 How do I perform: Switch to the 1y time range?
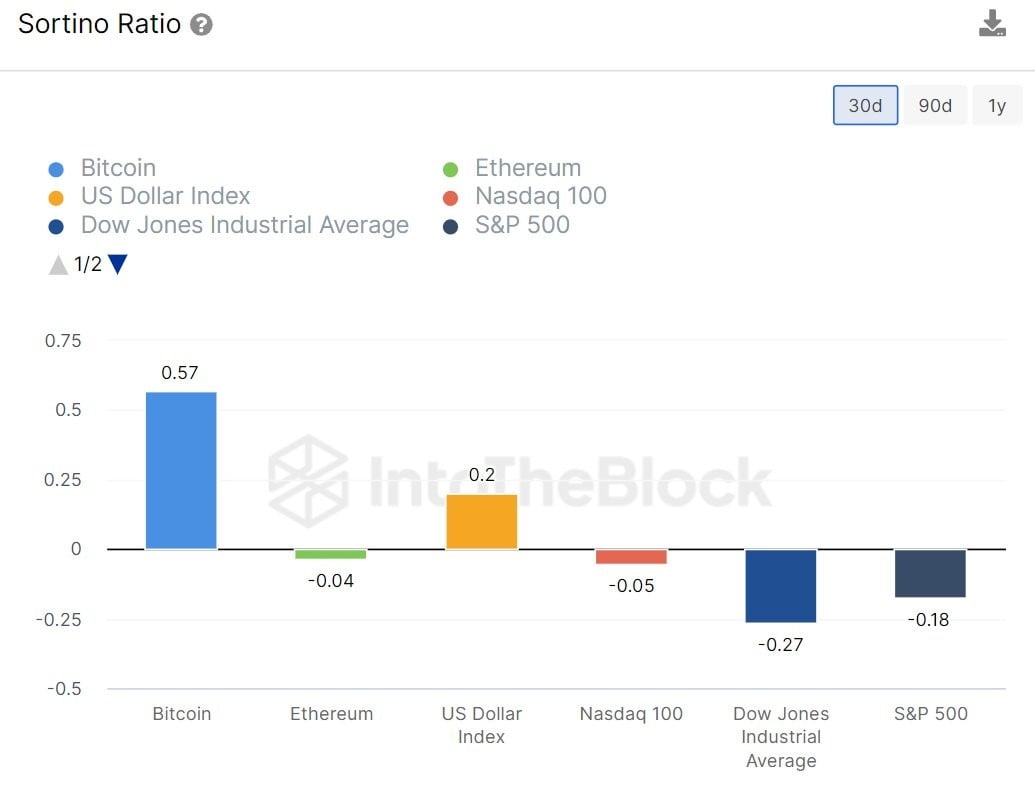997,105
